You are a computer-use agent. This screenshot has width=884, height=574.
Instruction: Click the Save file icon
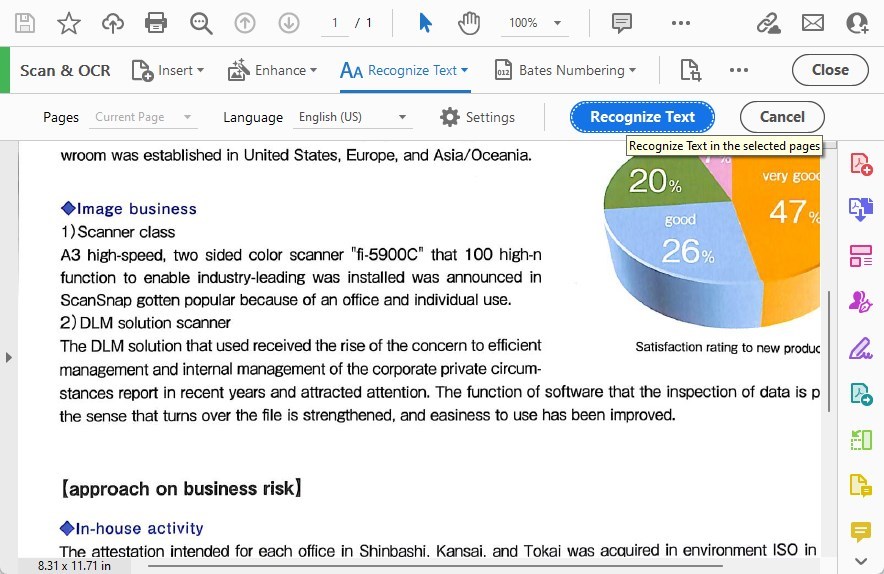[25, 23]
